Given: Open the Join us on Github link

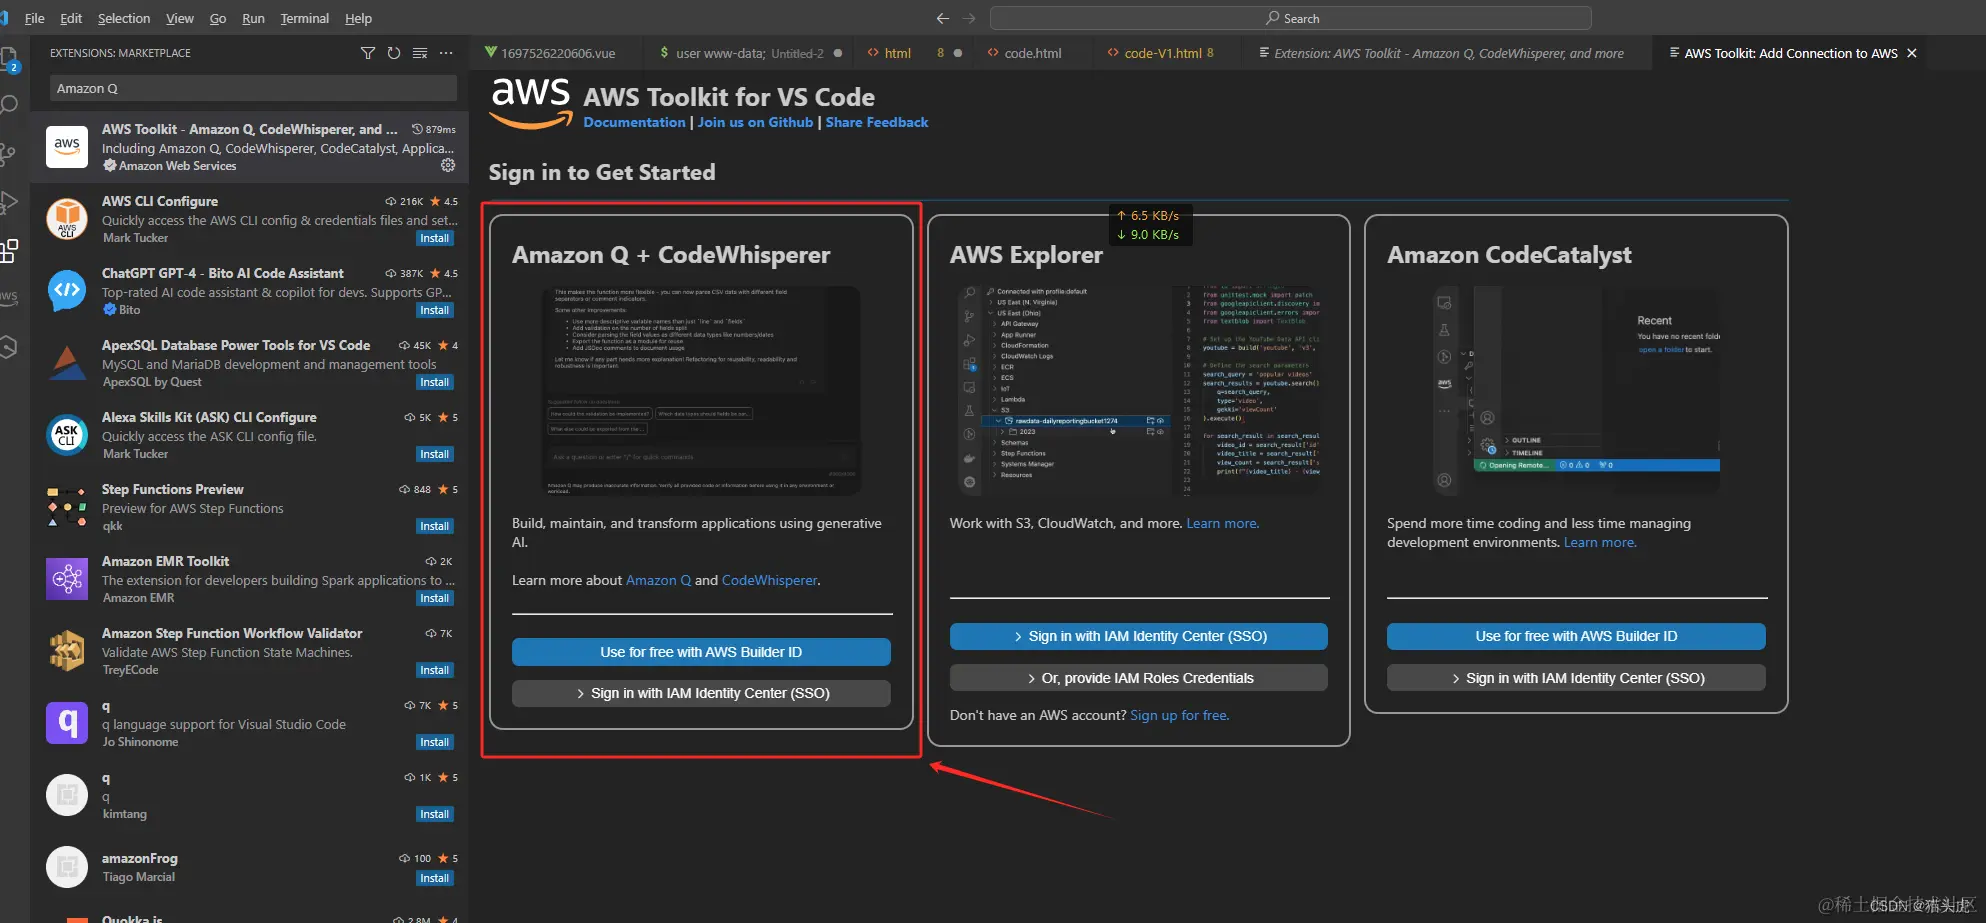Looking at the screenshot, I should click(x=755, y=122).
